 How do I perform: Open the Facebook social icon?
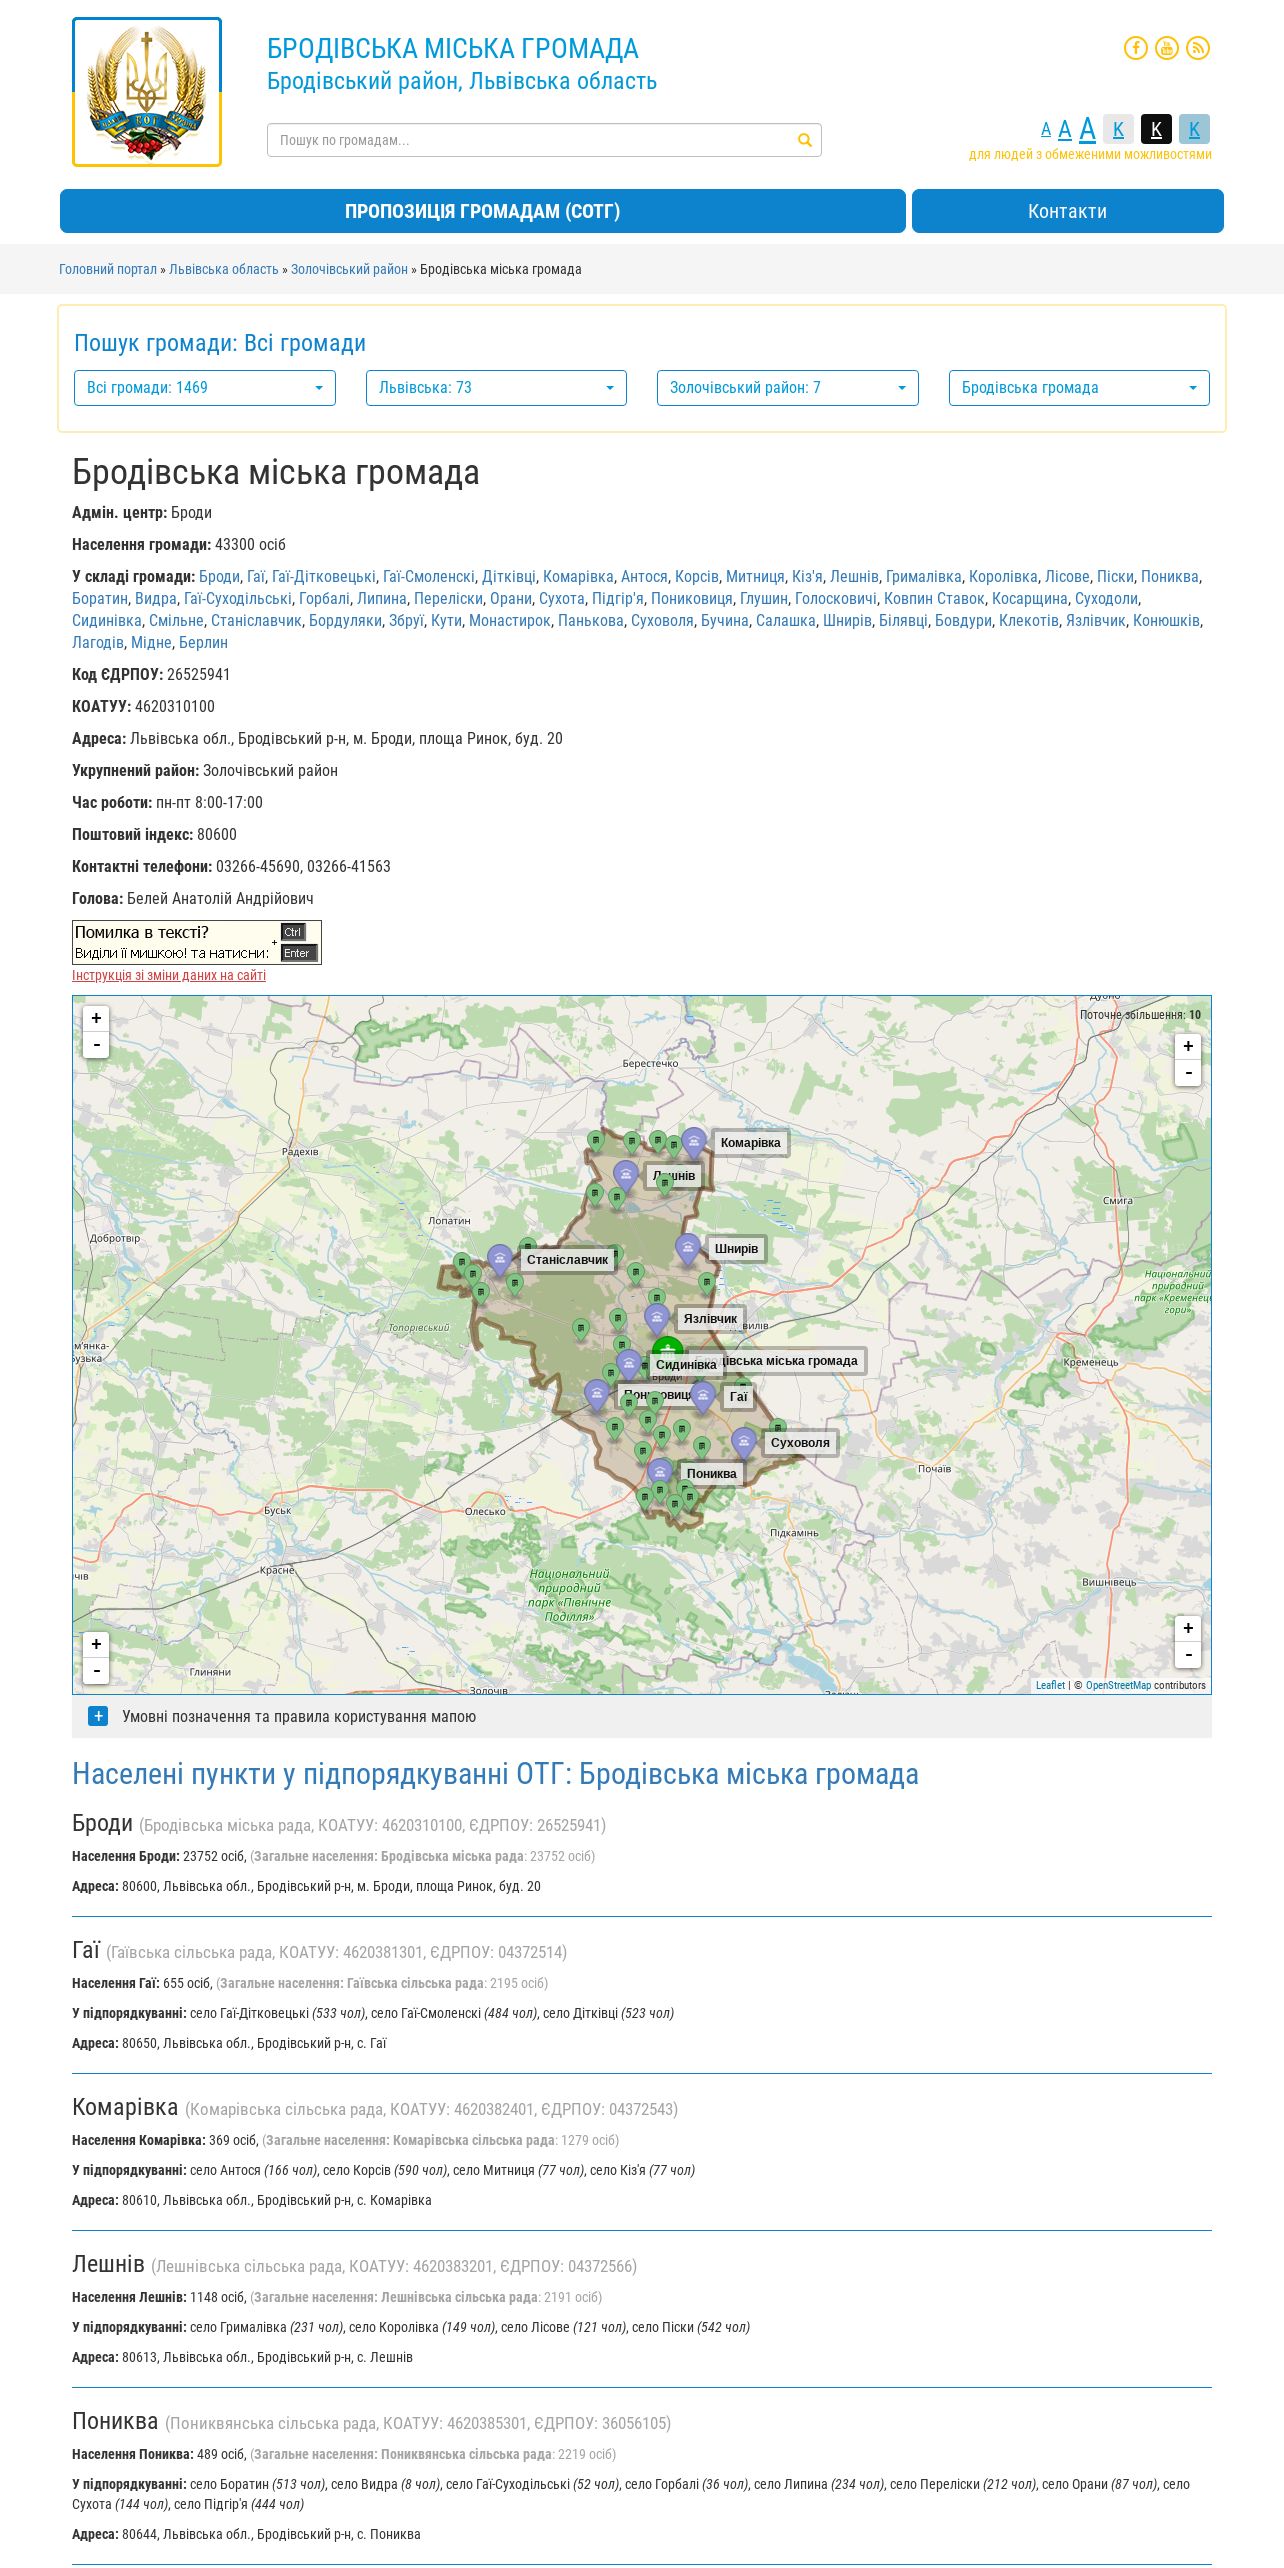click(x=1135, y=48)
